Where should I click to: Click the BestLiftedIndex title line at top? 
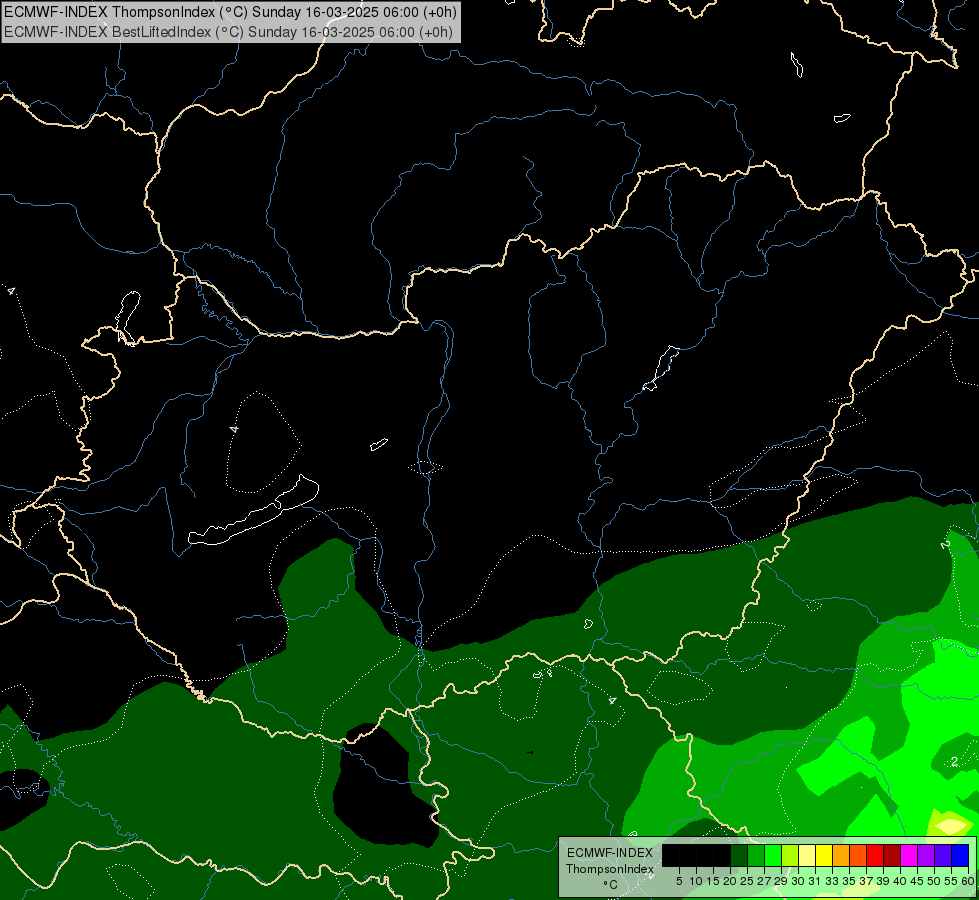pyautogui.click(x=229, y=31)
